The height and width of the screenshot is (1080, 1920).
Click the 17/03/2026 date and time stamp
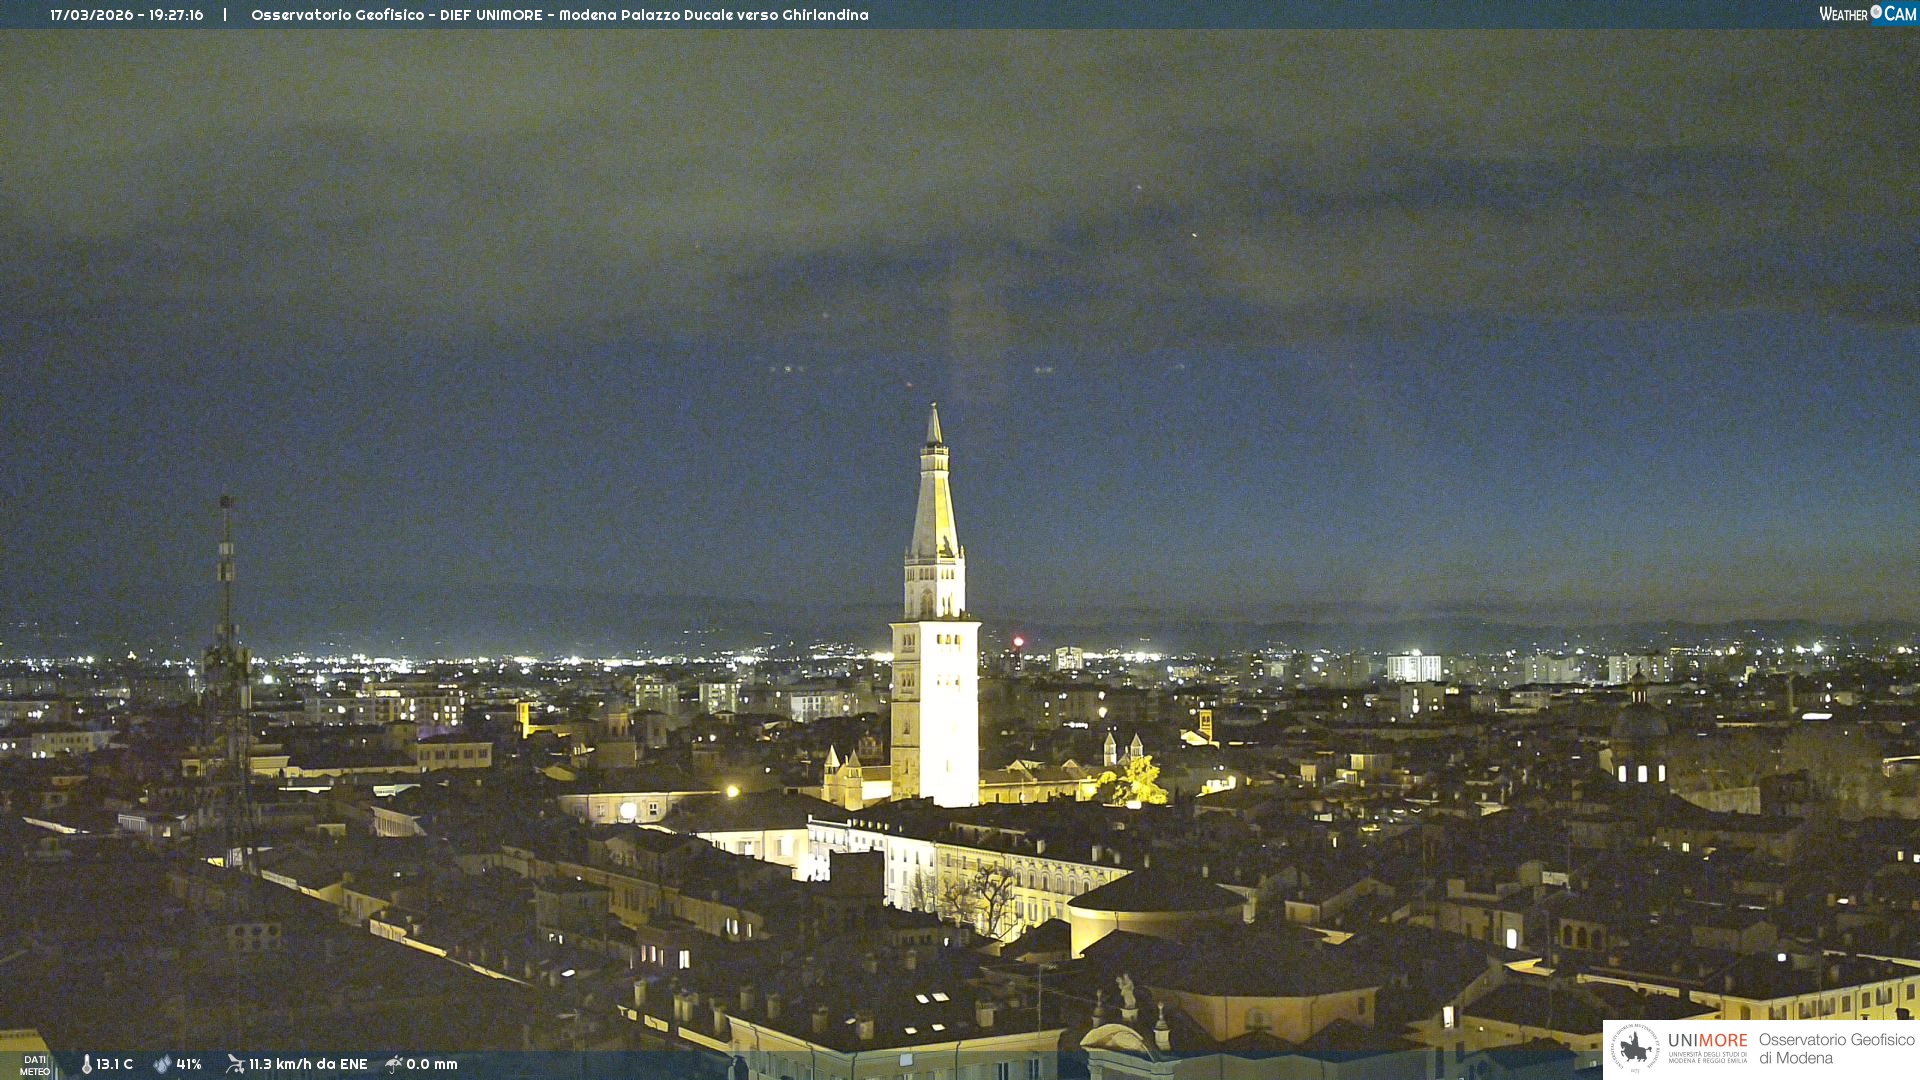126,15
